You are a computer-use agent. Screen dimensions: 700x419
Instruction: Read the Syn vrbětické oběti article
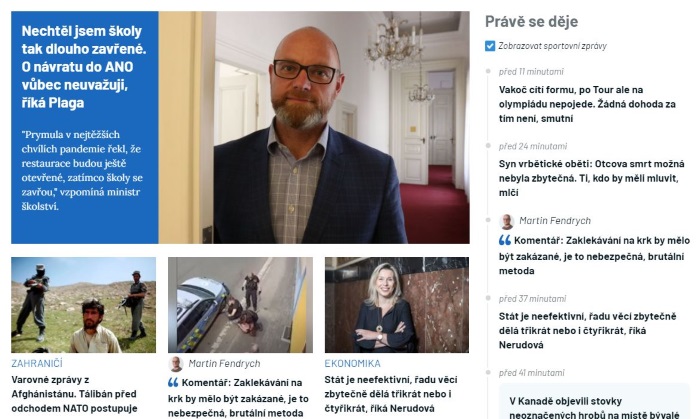(x=592, y=178)
